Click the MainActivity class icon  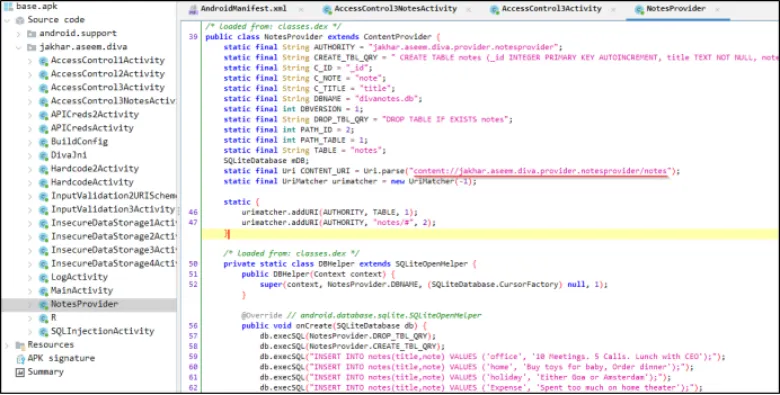tap(43, 291)
